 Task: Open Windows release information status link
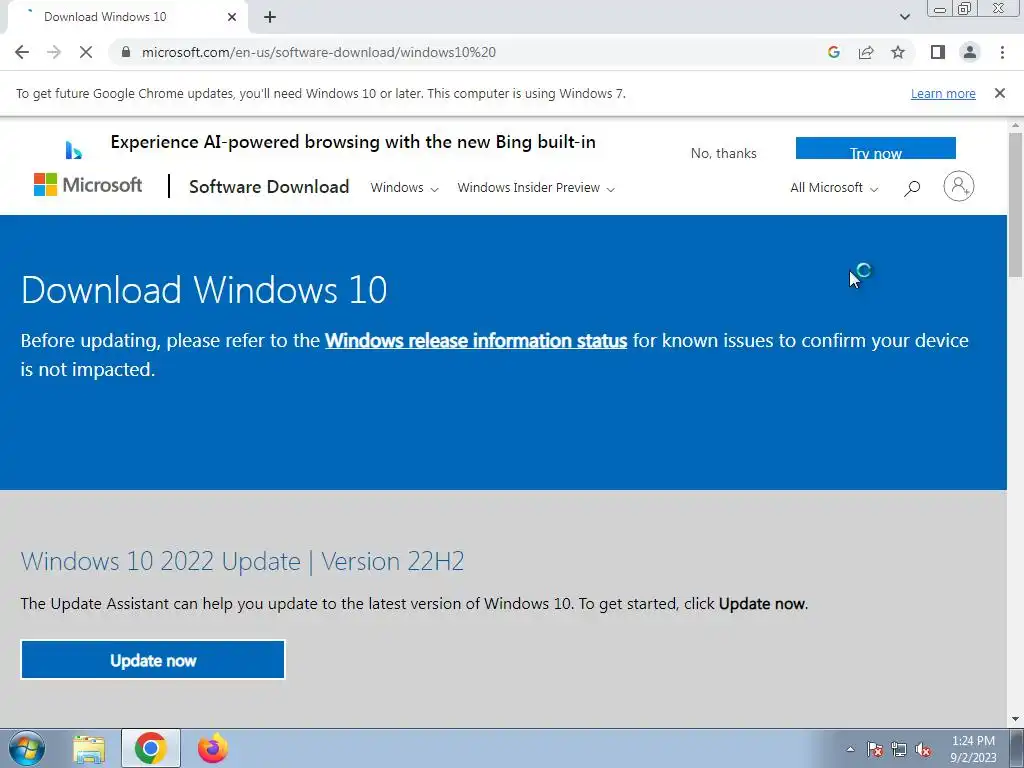coord(476,340)
